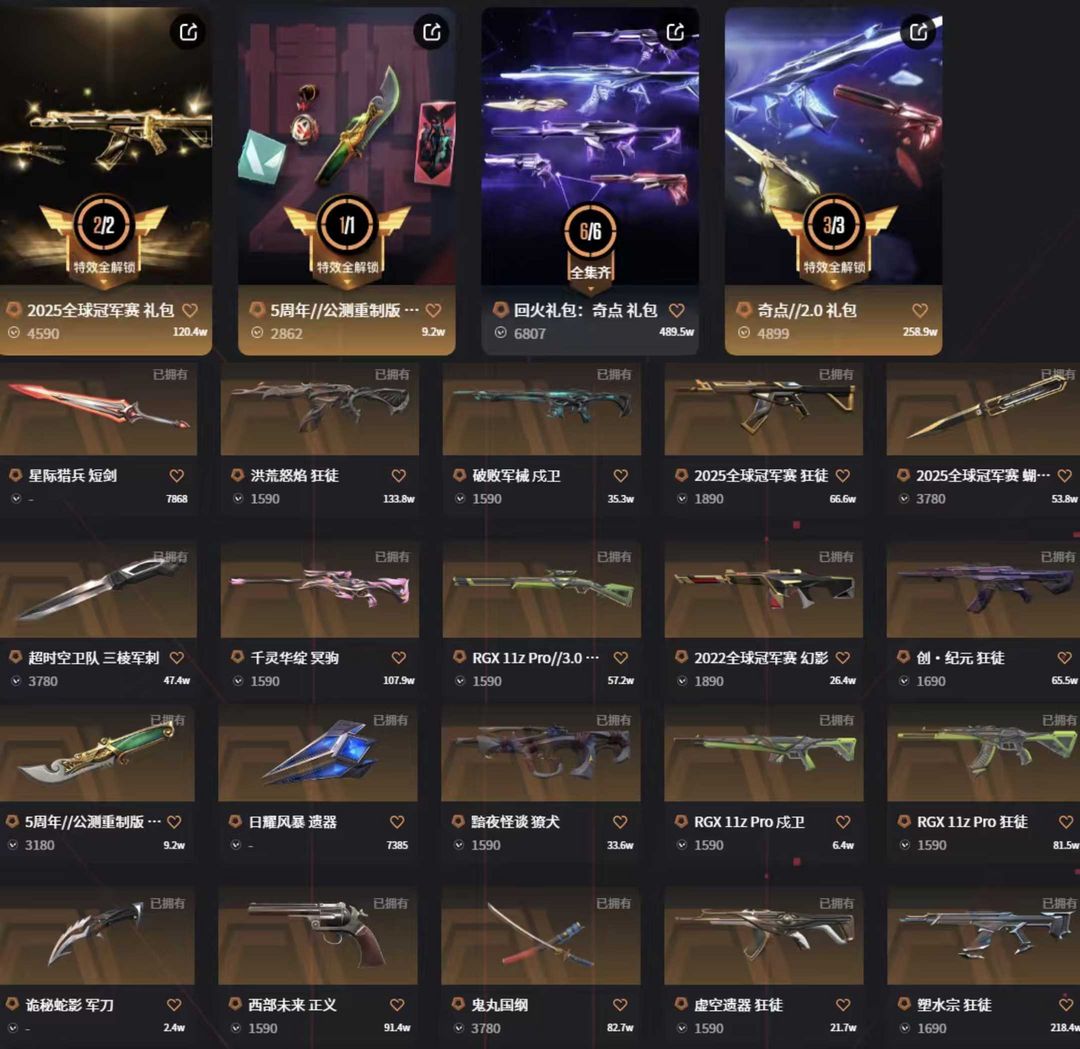Click share icon on 5周年//公测重制版 bundle
The width and height of the screenshot is (1080, 1049).
(432, 32)
